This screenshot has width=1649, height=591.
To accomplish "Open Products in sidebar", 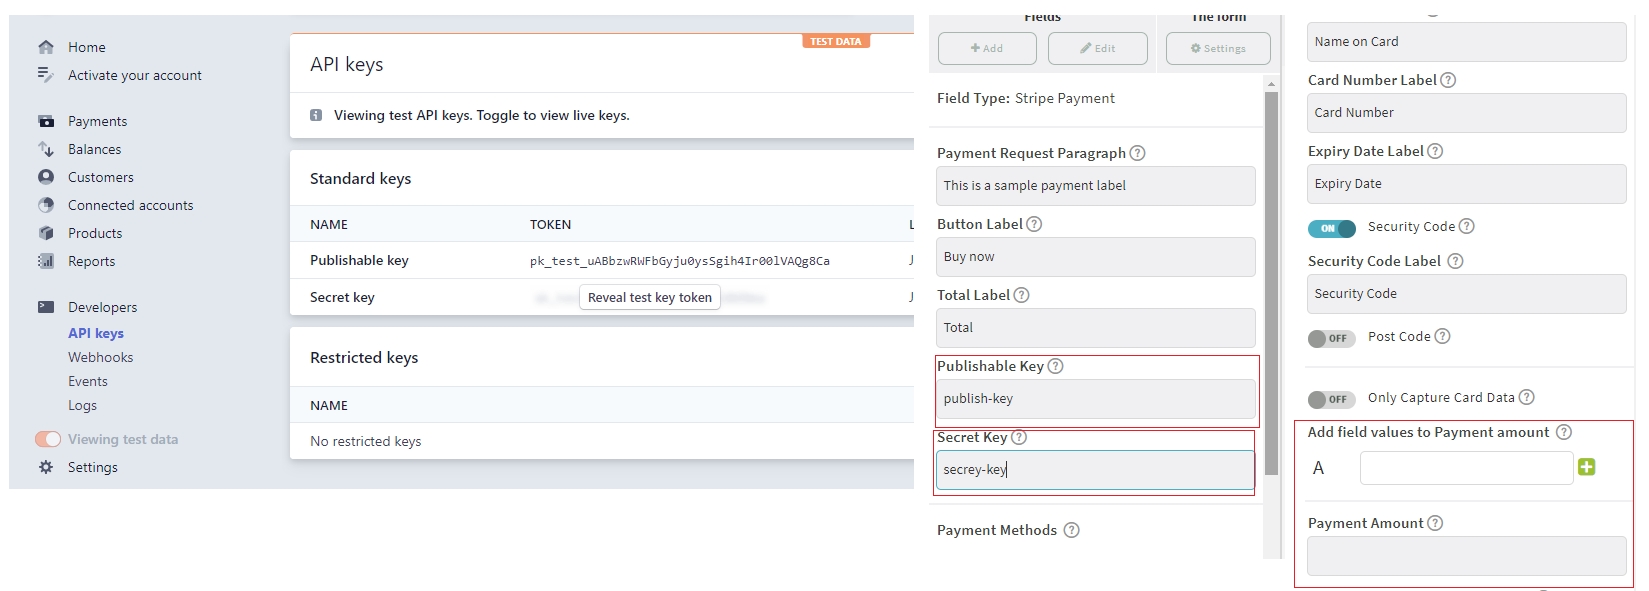I will pos(95,233).
